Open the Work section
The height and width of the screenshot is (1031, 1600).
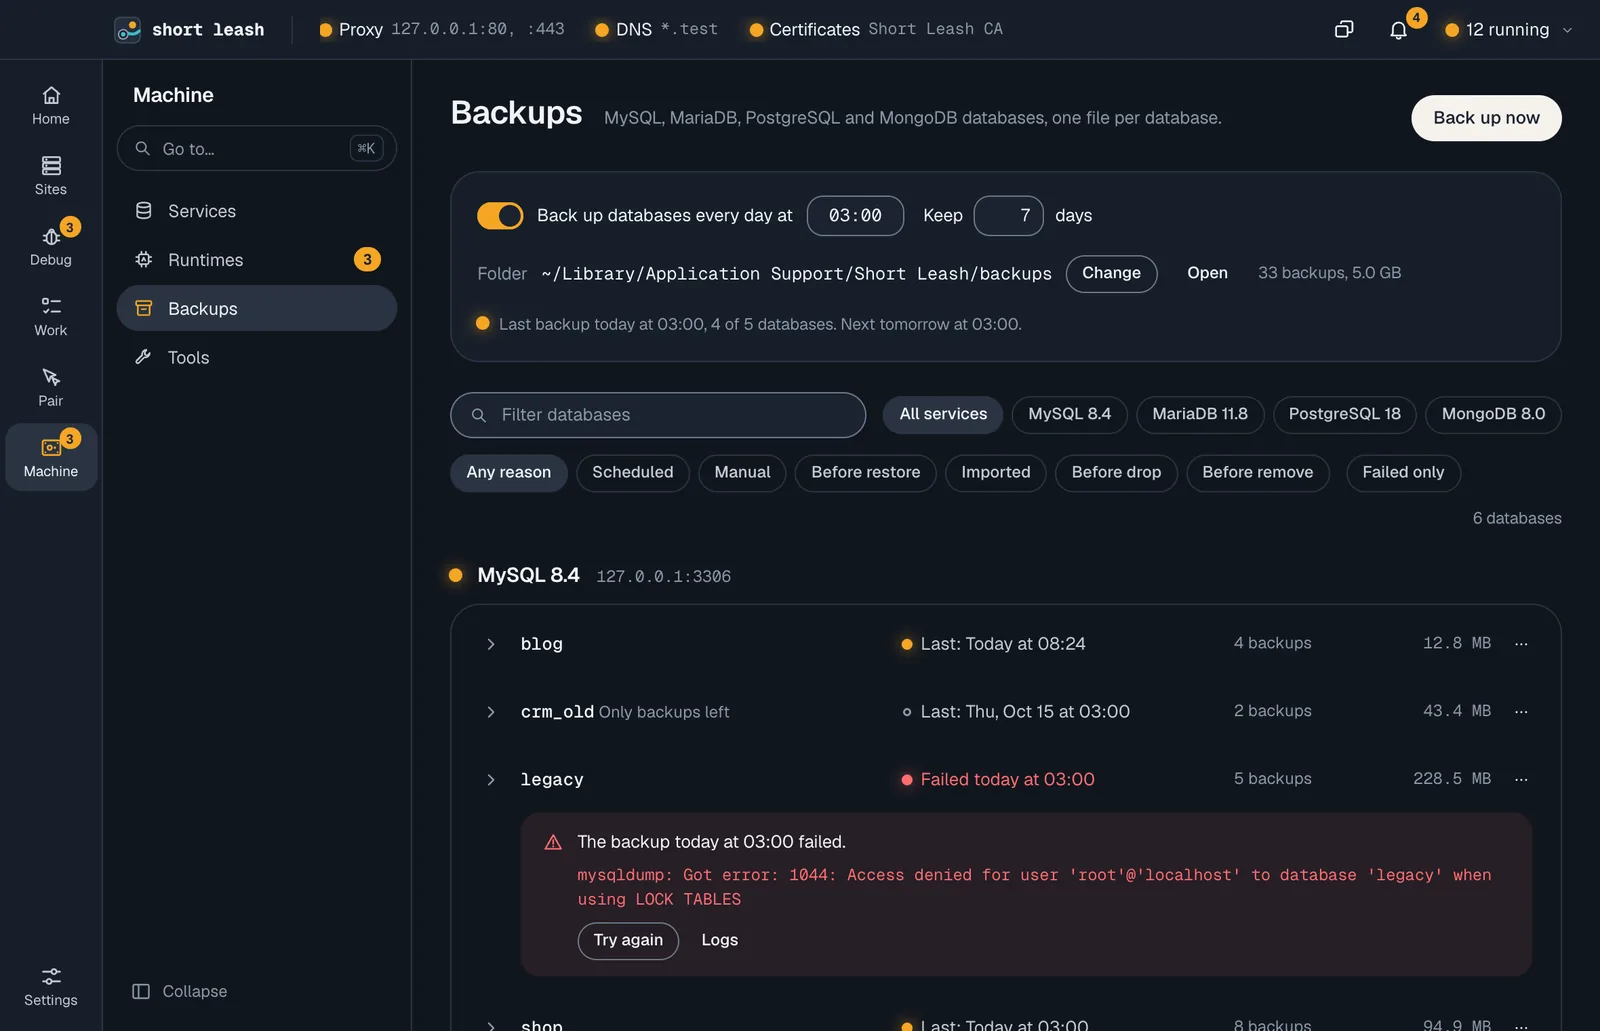[x=51, y=317]
